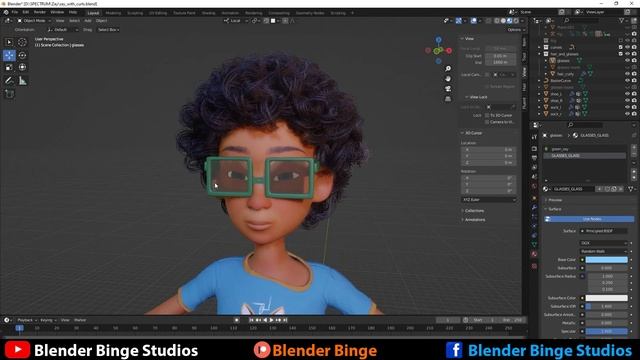Click the viewport pan hand icon
The height and width of the screenshot is (360, 640).
448,78
